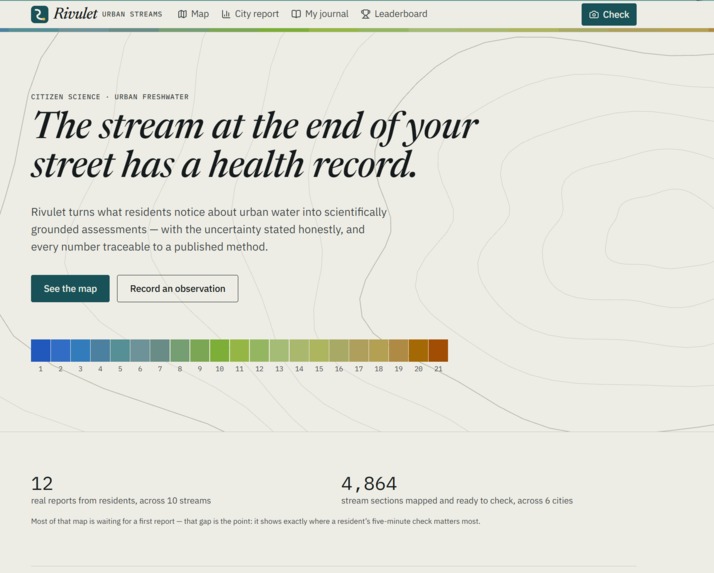Screen dimensions: 714x573
Task: Select color swatch numbered 13
Action: [279, 350]
